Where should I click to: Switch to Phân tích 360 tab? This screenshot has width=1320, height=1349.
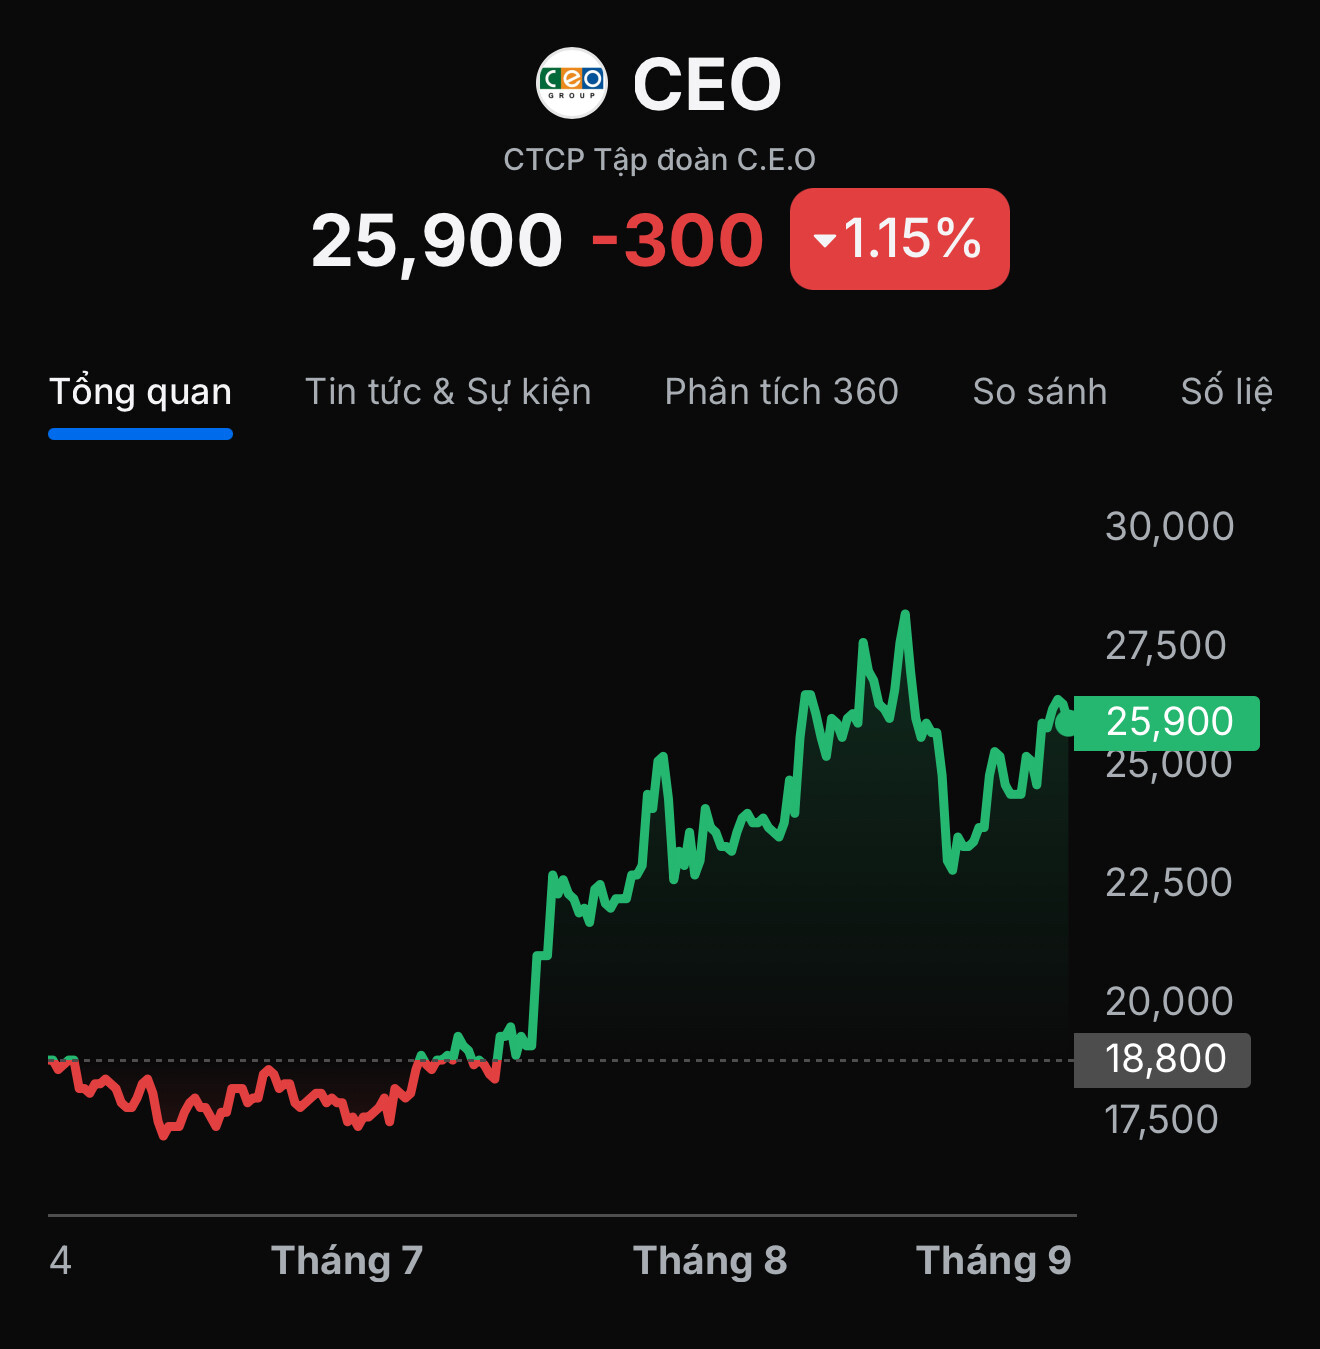click(x=781, y=392)
